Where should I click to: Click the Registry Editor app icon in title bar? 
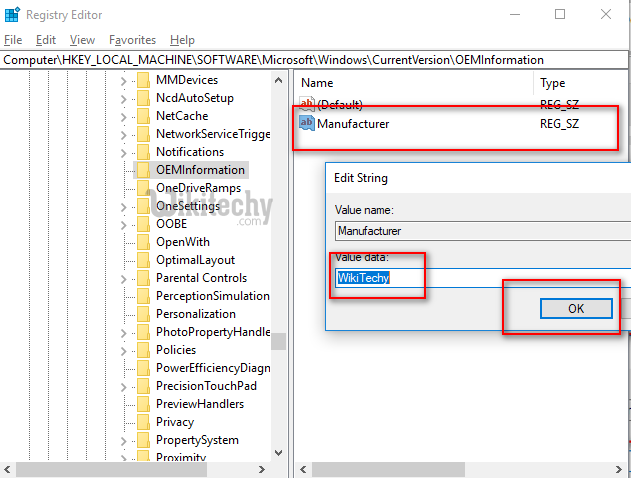click(12, 14)
